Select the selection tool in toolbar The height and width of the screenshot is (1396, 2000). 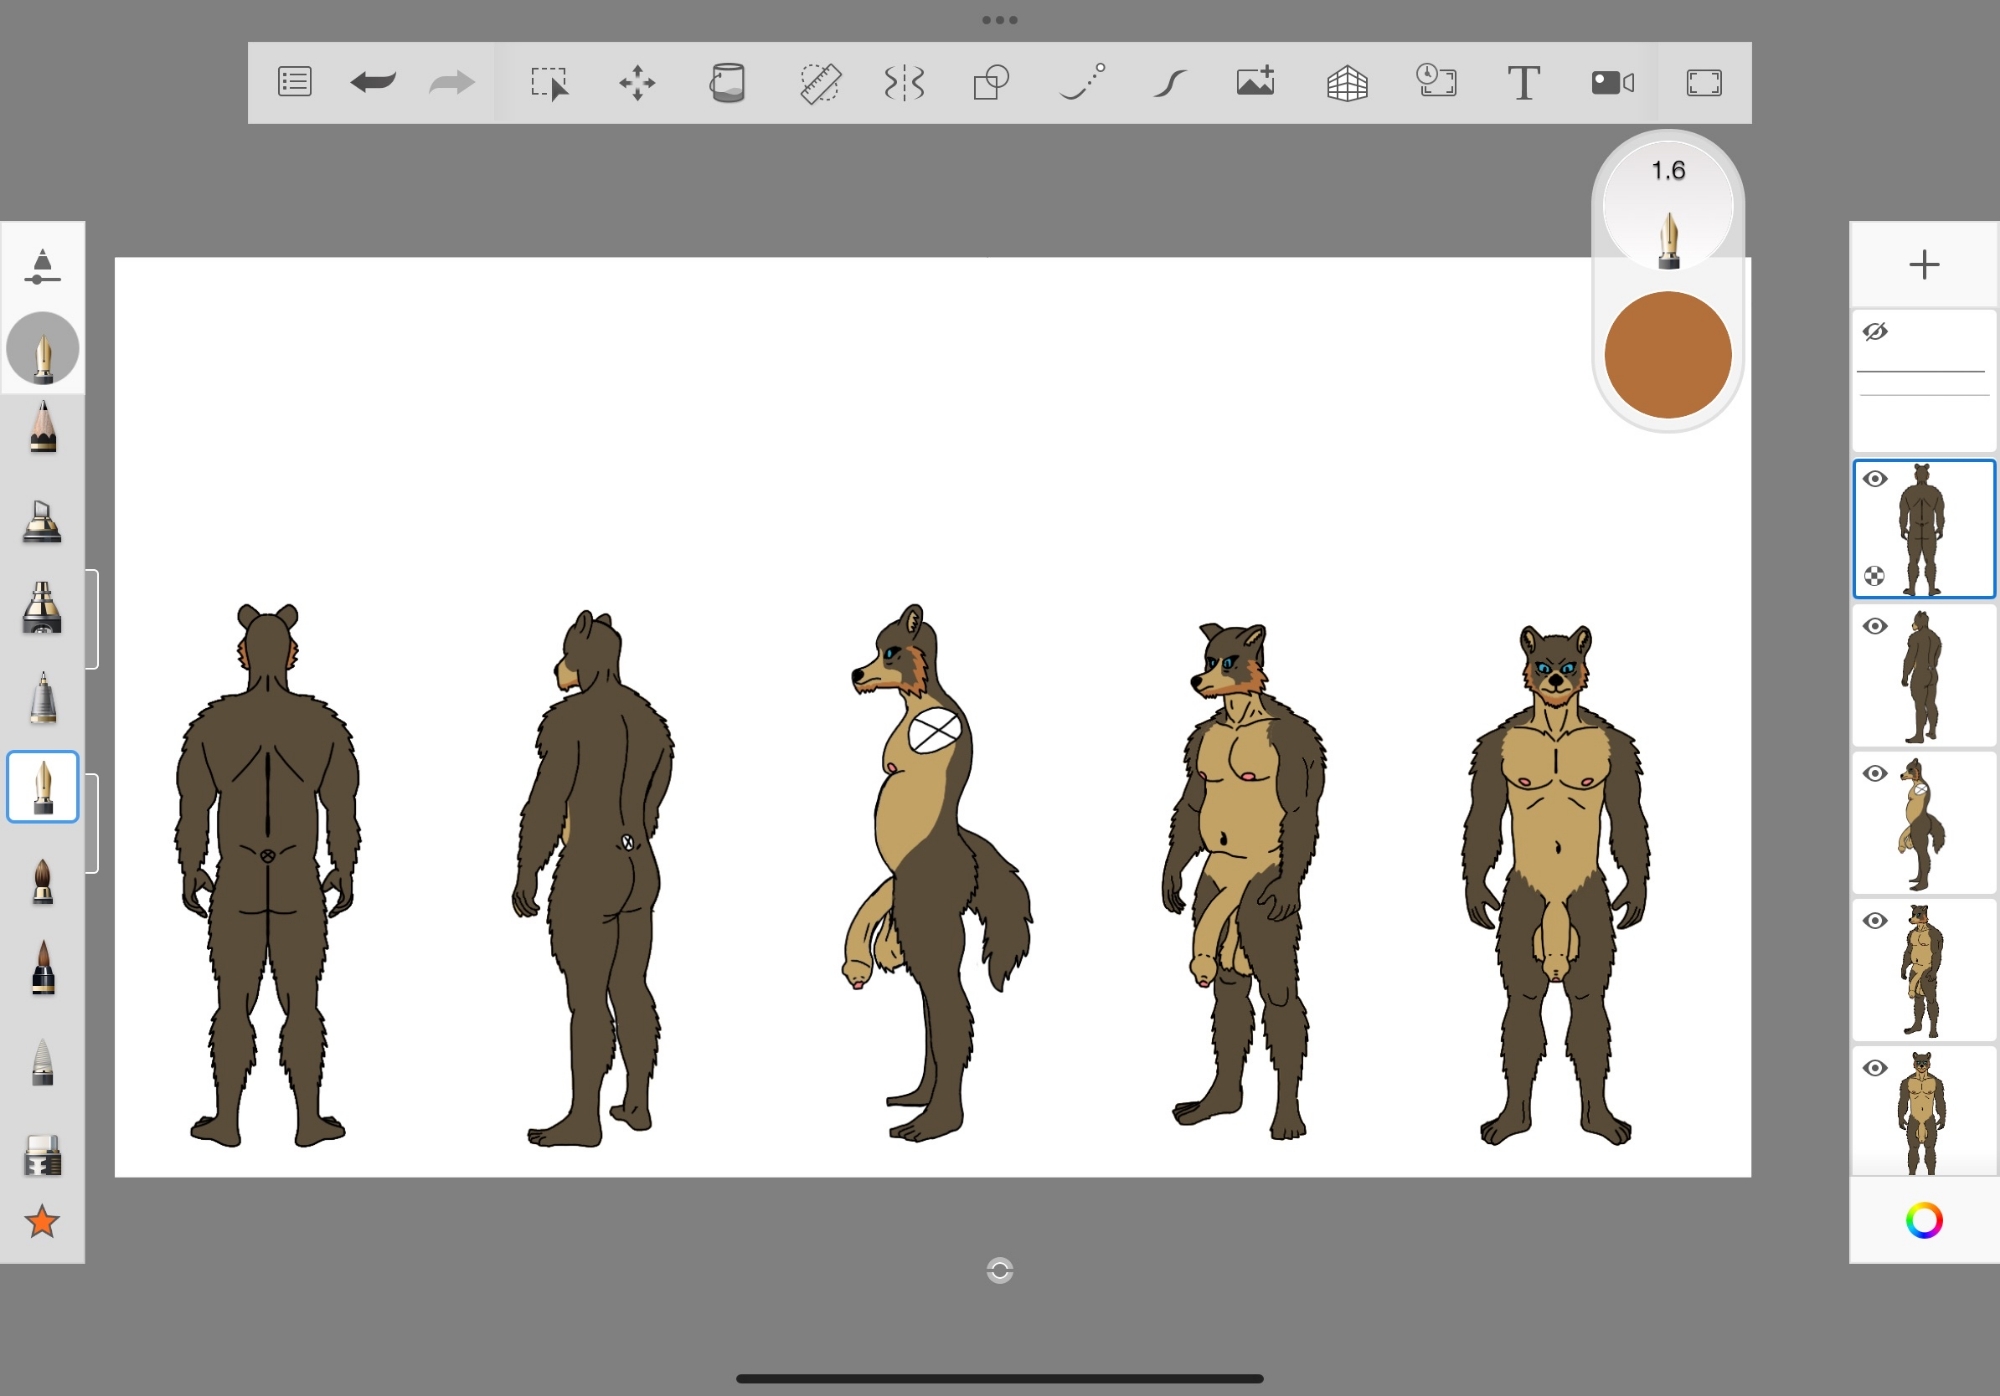click(x=549, y=83)
